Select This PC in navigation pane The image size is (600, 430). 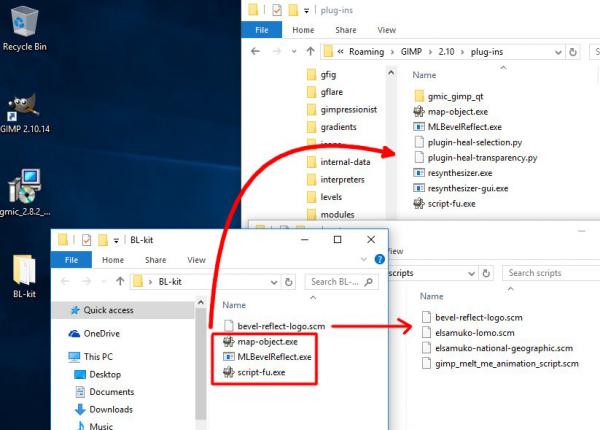point(91,357)
